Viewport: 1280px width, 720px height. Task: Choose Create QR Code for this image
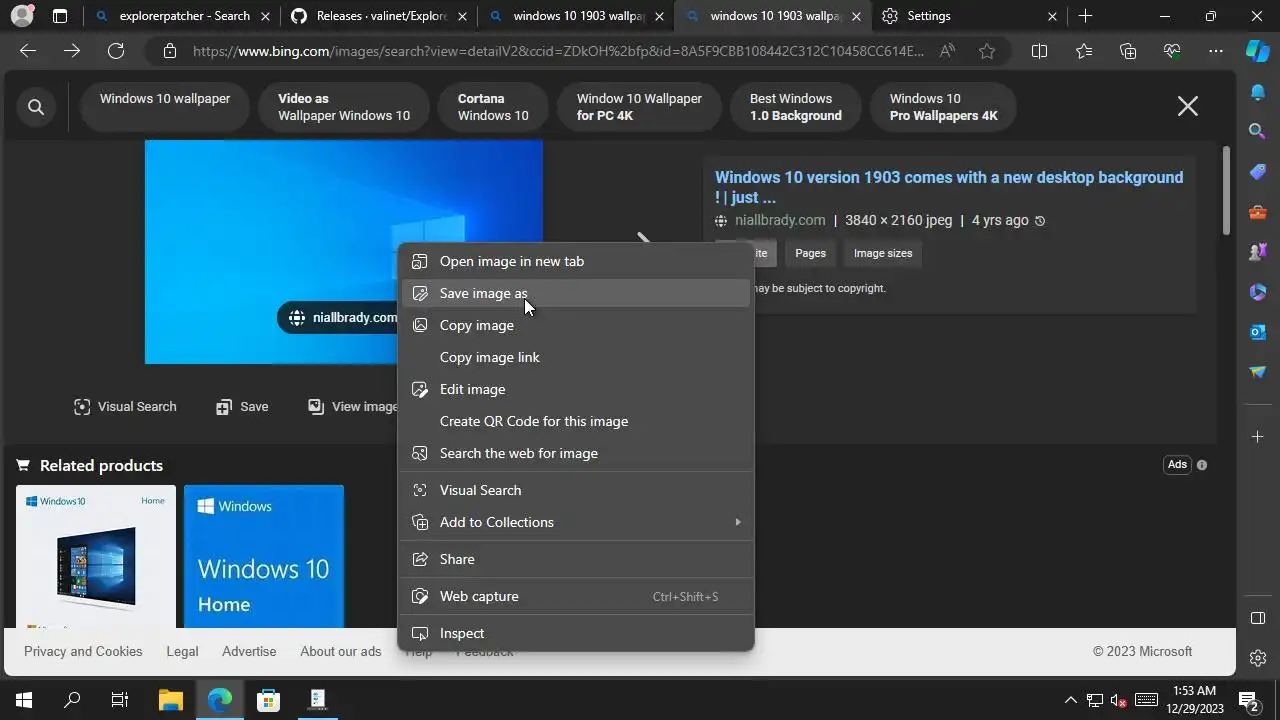pyautogui.click(x=576, y=421)
